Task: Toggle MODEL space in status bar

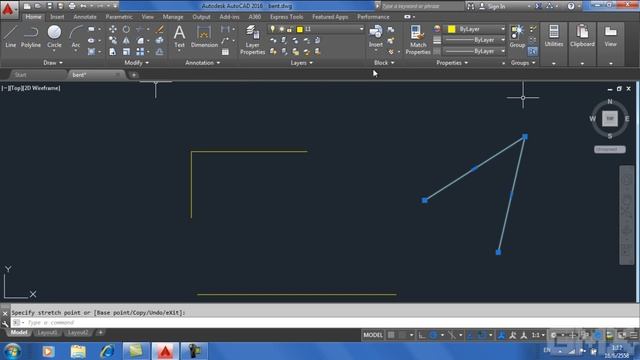Action: point(373,335)
